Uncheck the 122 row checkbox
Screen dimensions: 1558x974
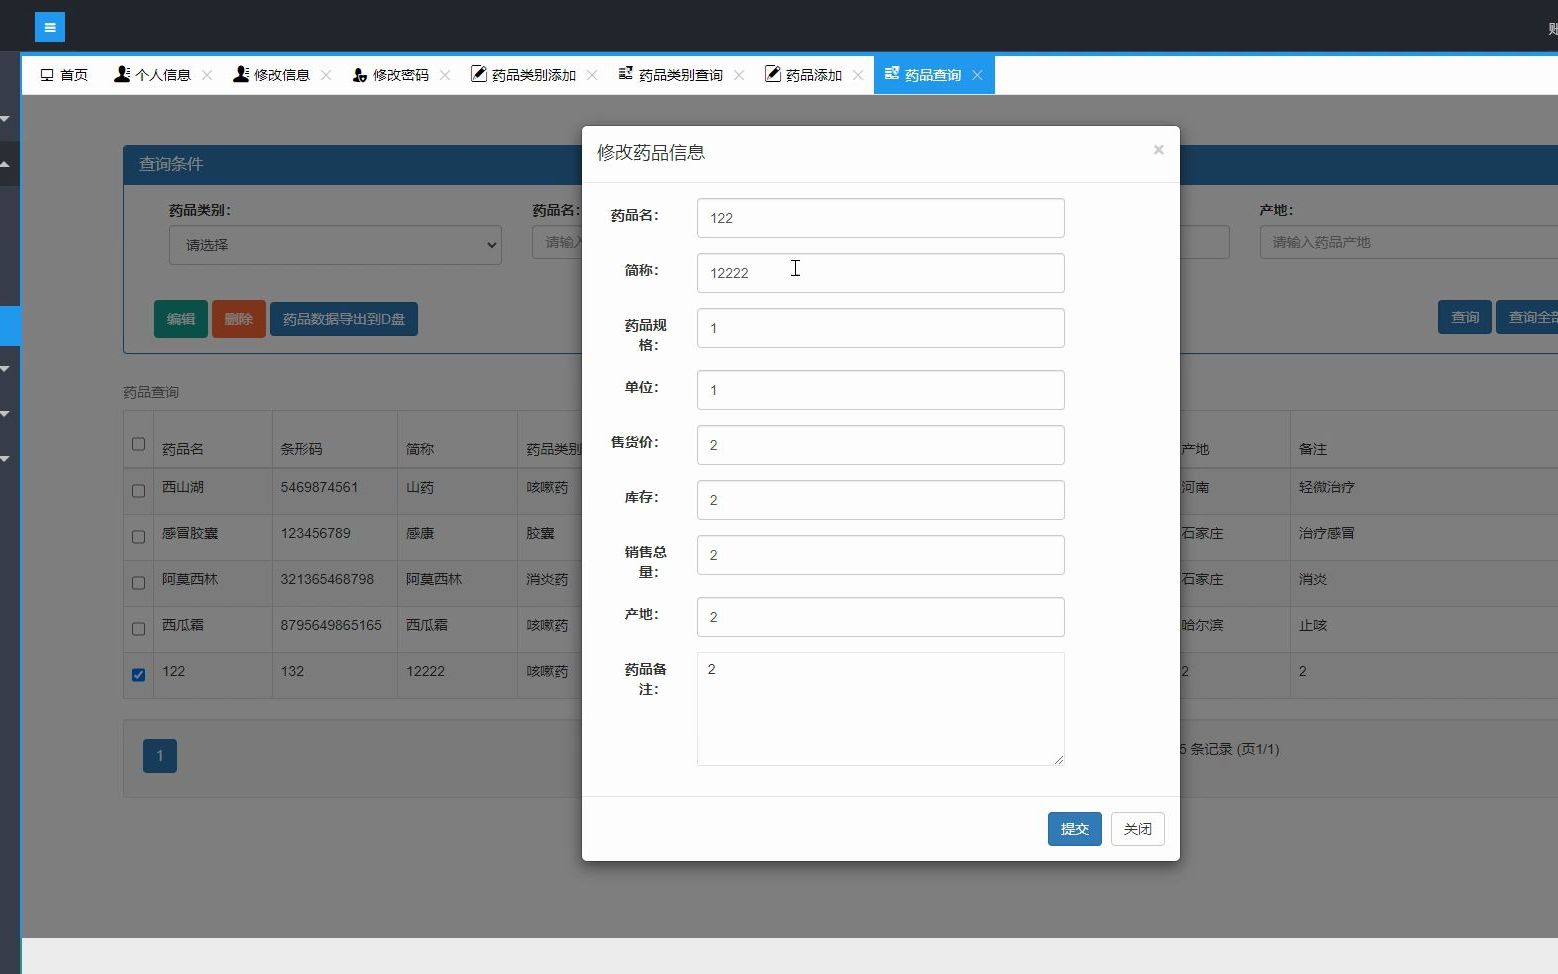[138, 675]
